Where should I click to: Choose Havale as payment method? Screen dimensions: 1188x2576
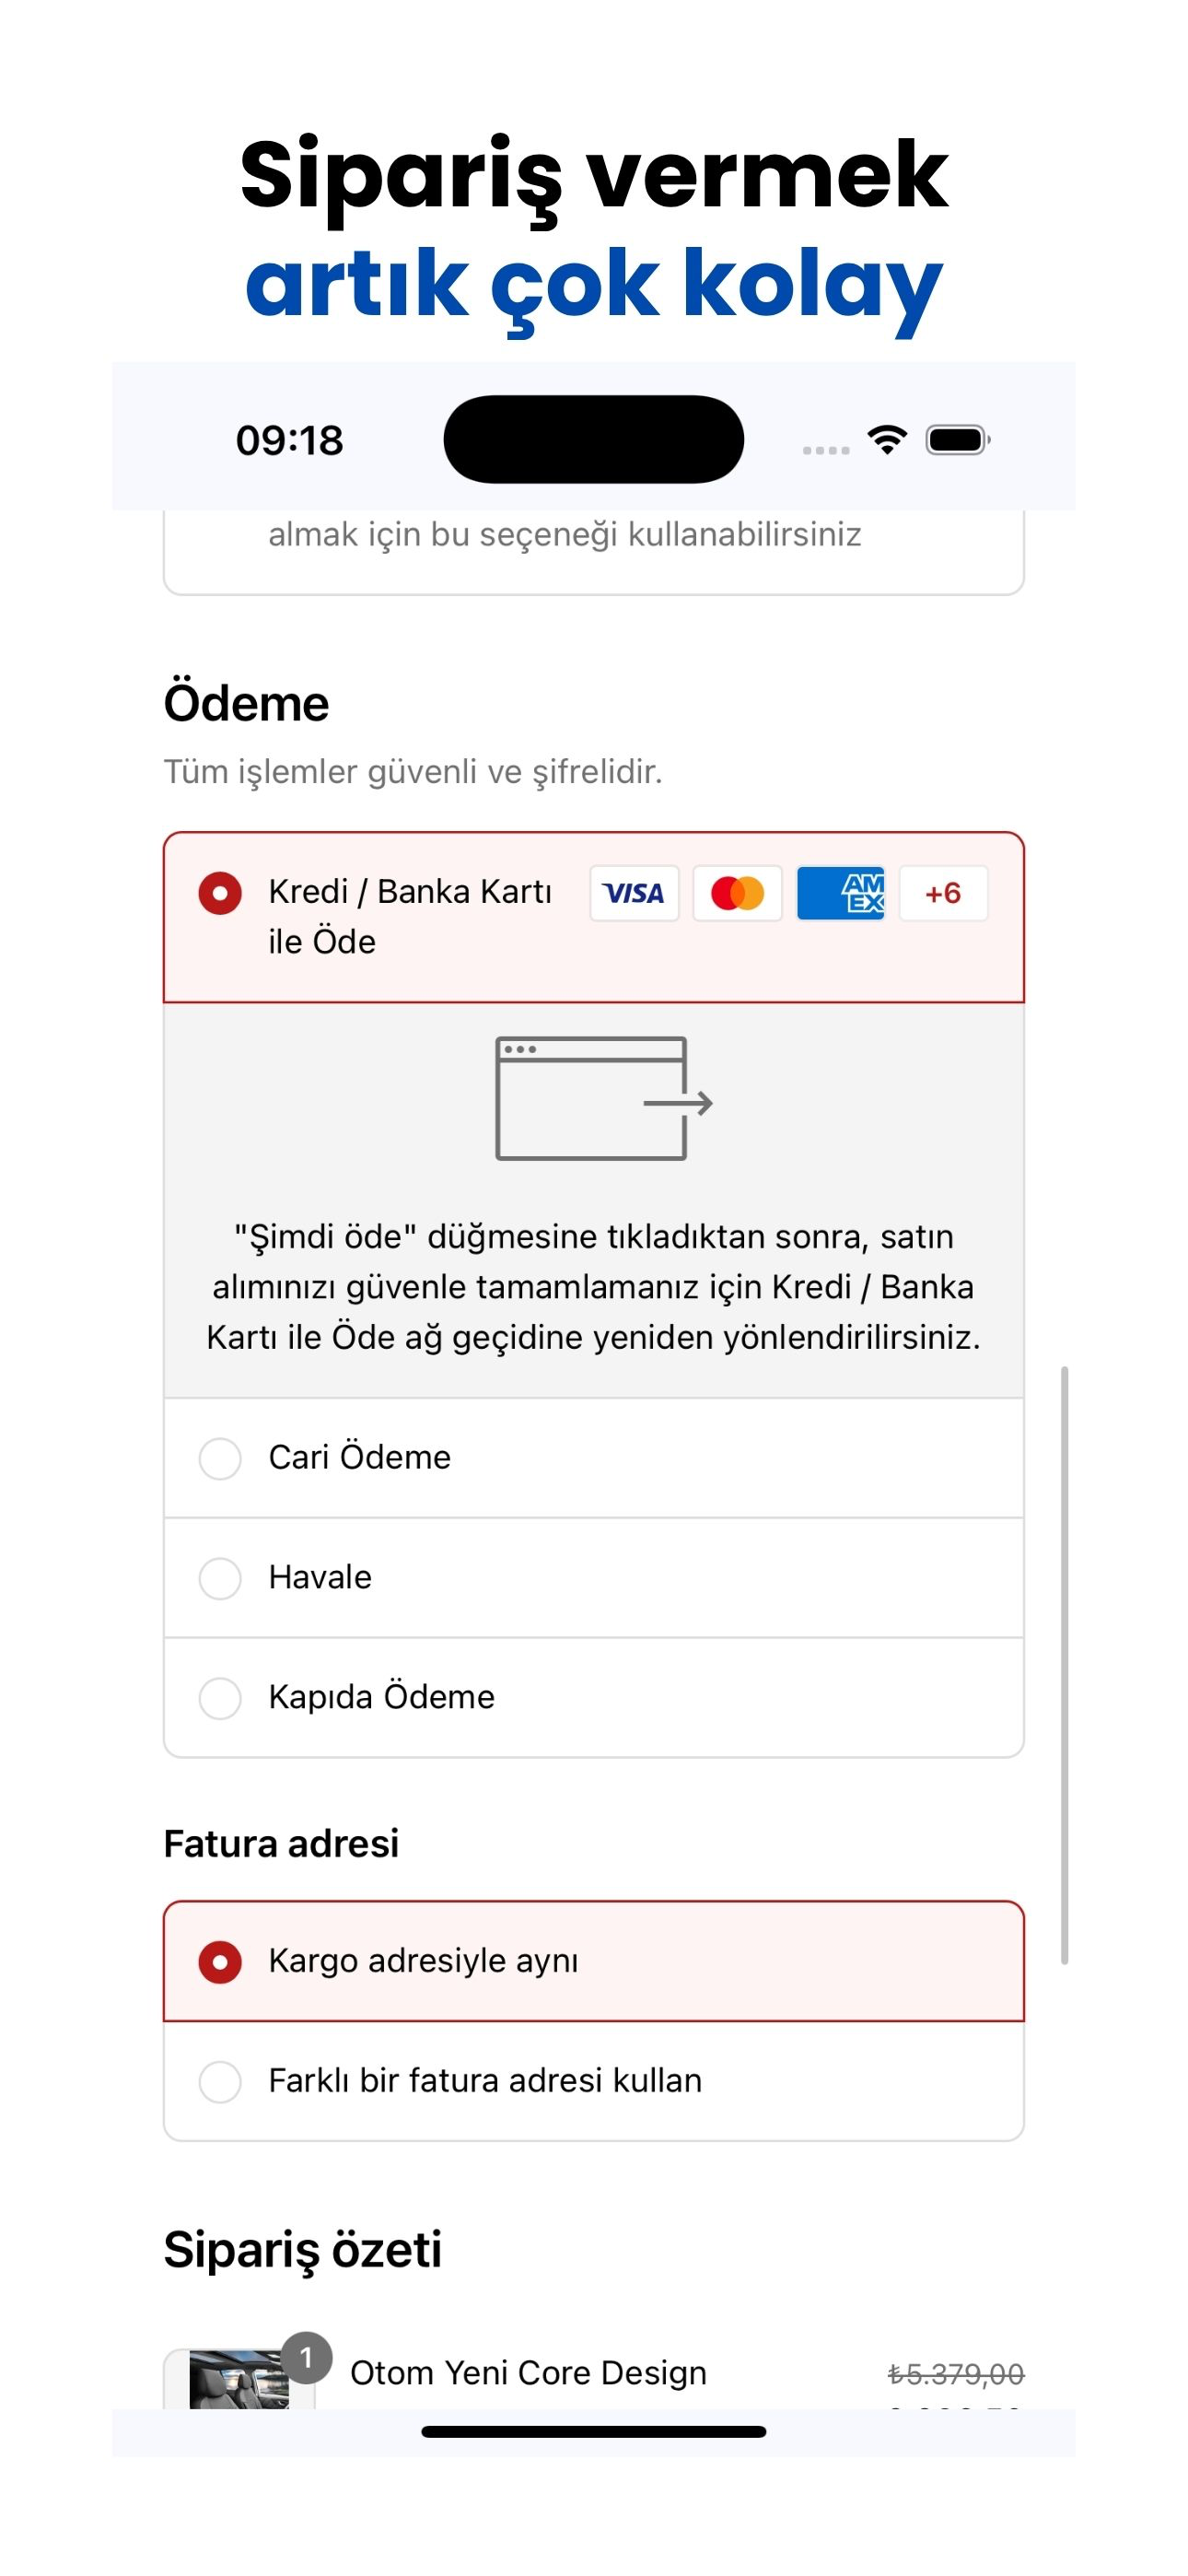(594, 1577)
